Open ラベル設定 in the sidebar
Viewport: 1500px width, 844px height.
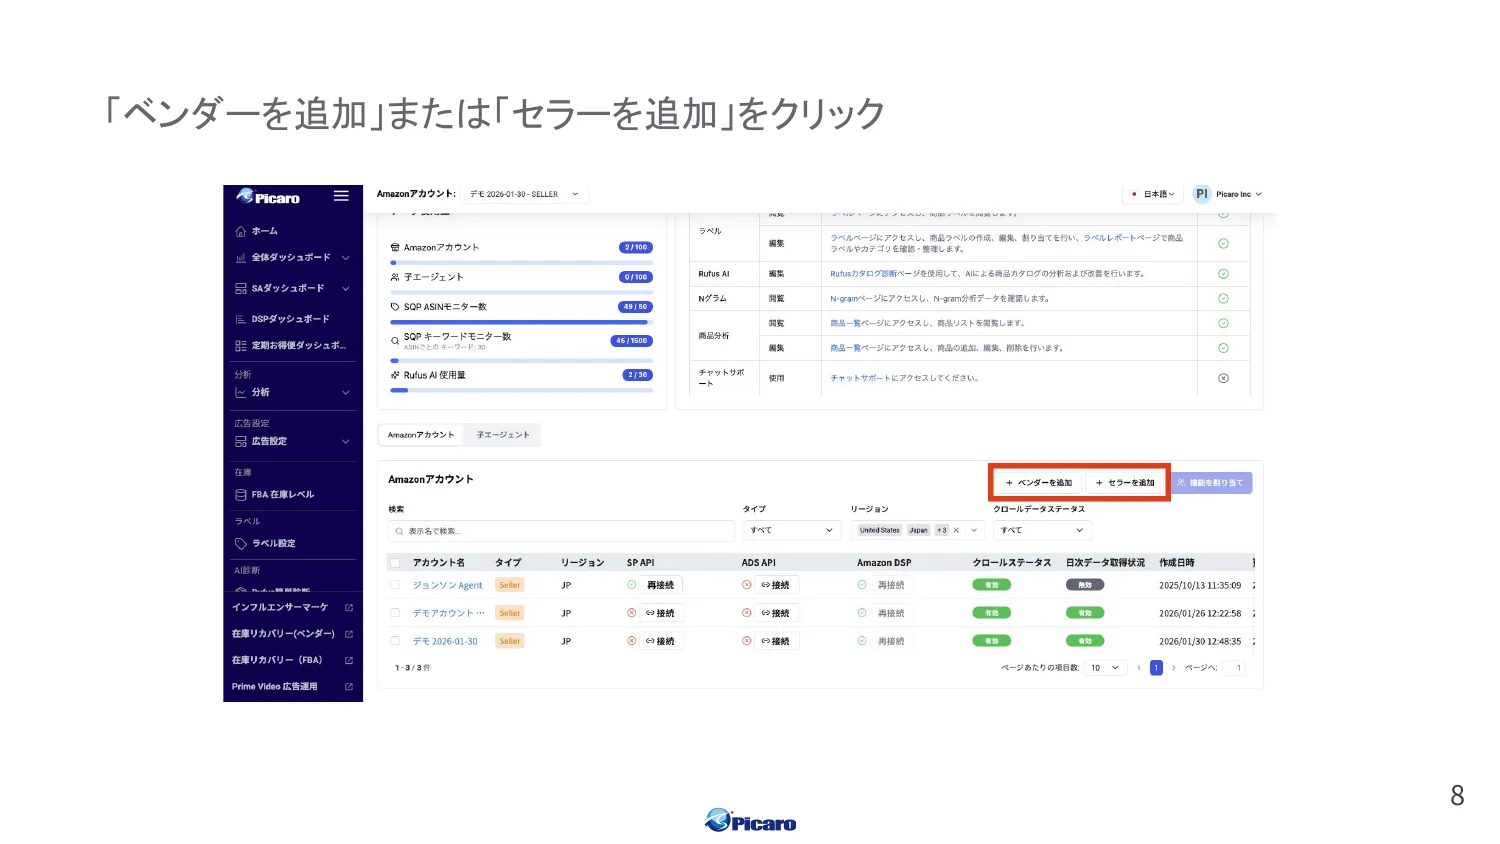coord(273,544)
